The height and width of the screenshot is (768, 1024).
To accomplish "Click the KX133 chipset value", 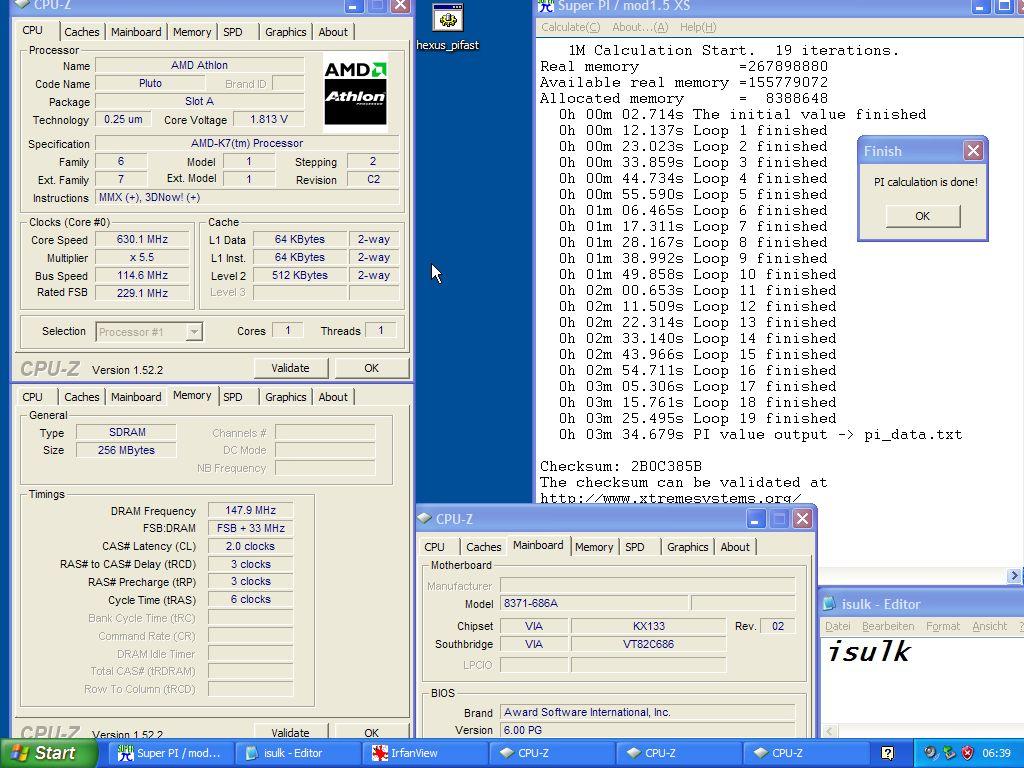I will [648, 626].
